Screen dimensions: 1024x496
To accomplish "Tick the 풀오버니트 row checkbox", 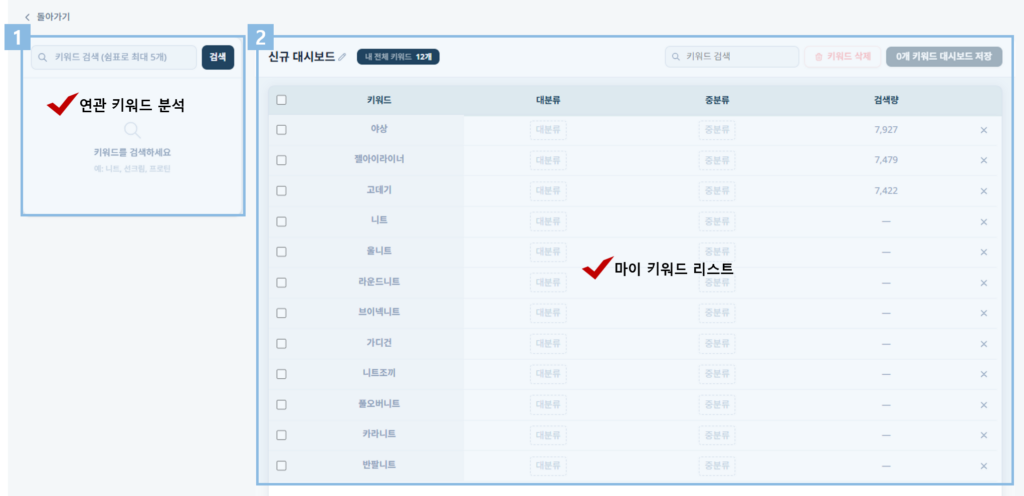I will 281,405.
